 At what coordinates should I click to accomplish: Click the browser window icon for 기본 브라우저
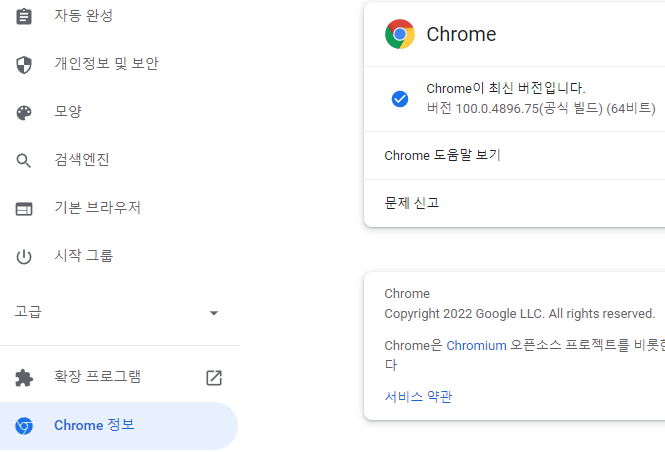(24, 209)
